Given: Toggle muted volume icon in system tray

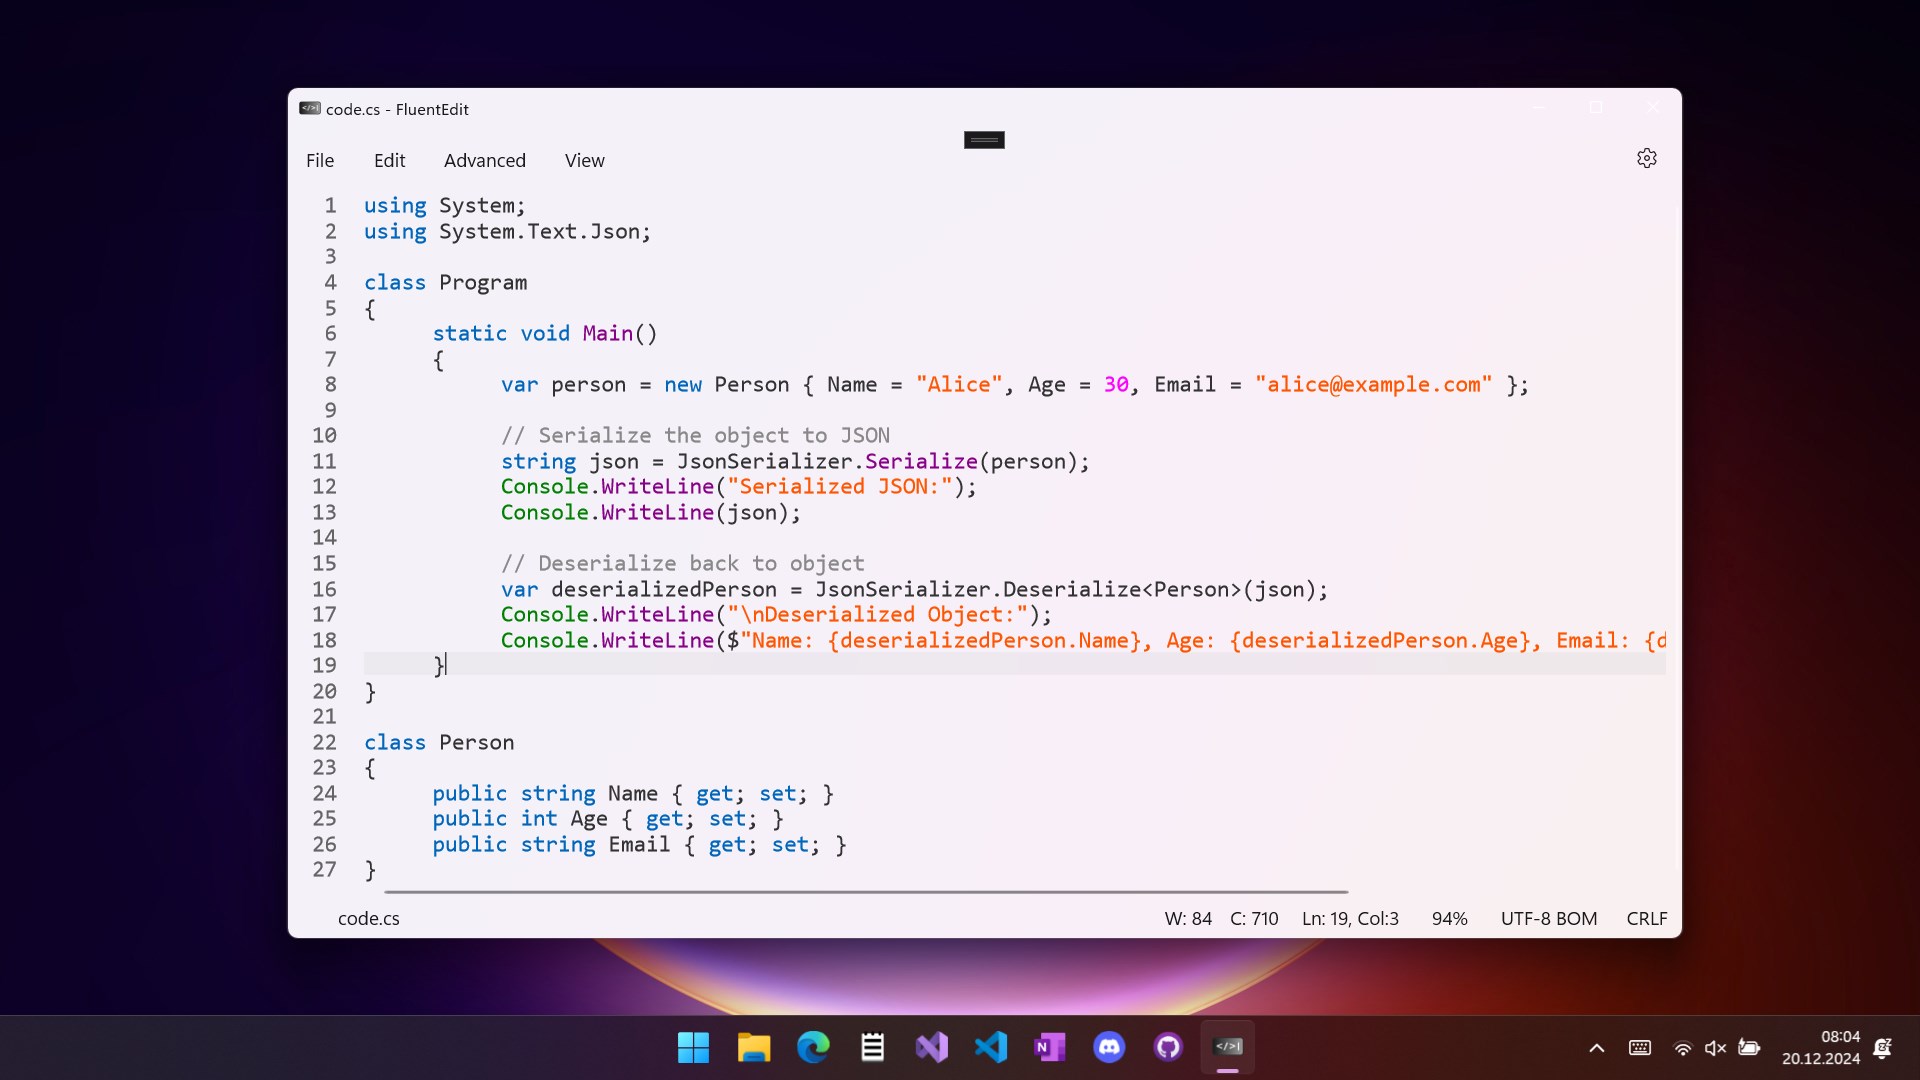Looking at the screenshot, I should 1715,1048.
